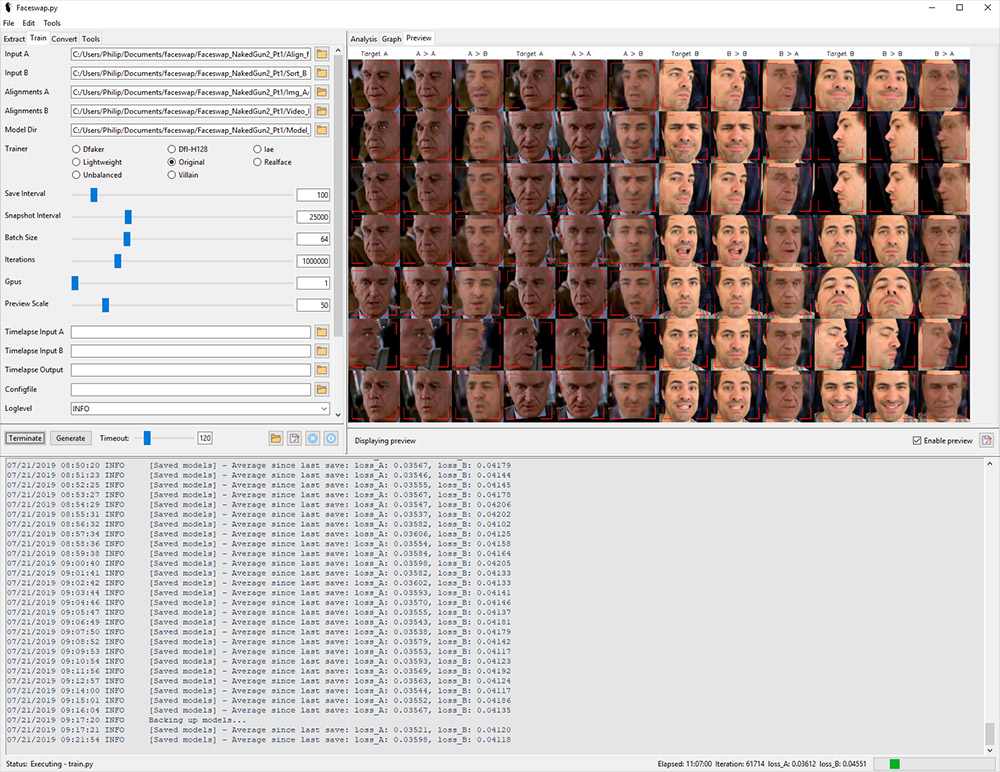The height and width of the screenshot is (772, 1000).
Task: Open the Edit menu
Action: coord(29,23)
